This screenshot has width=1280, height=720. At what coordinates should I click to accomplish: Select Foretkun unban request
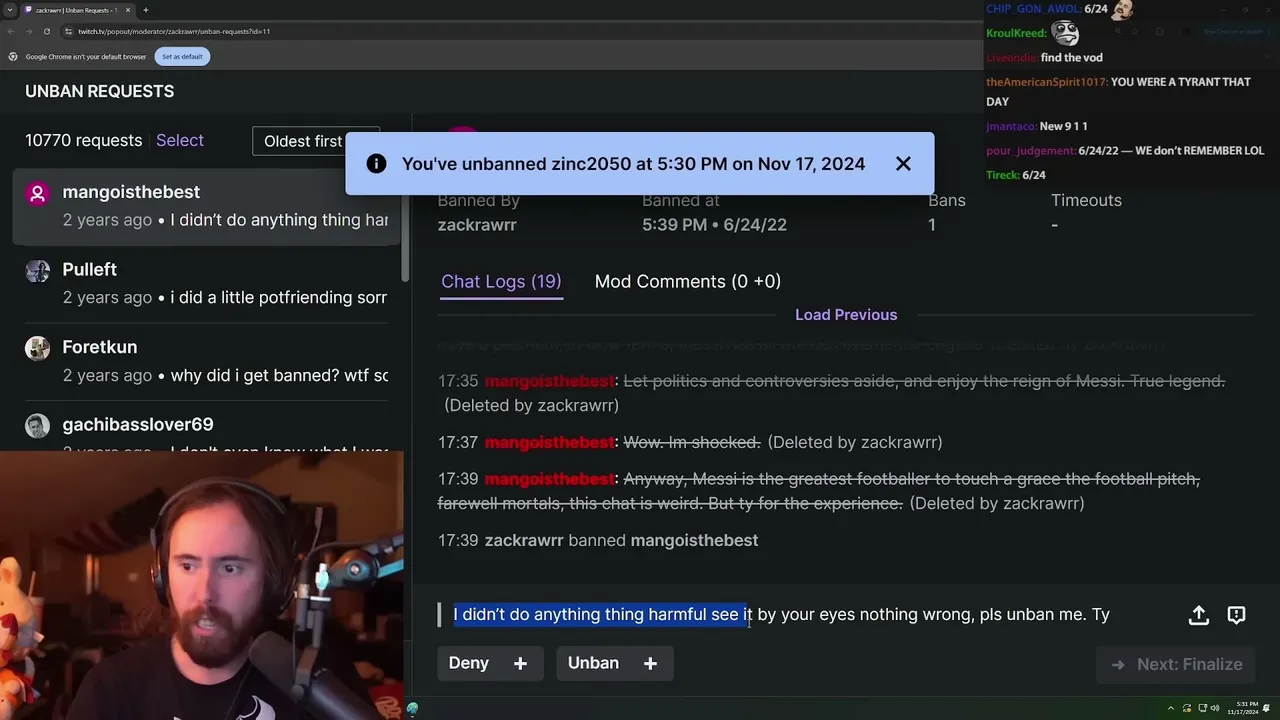click(206, 361)
